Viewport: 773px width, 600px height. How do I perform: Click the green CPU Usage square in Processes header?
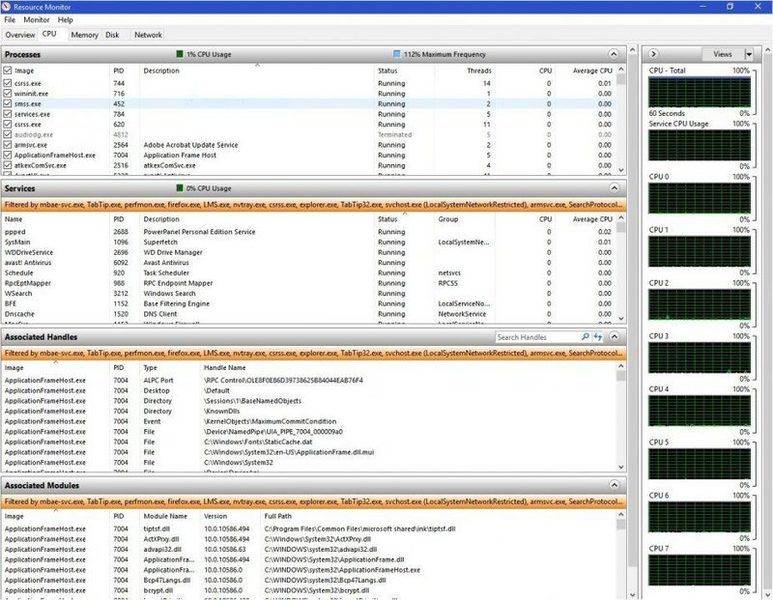pos(179,54)
